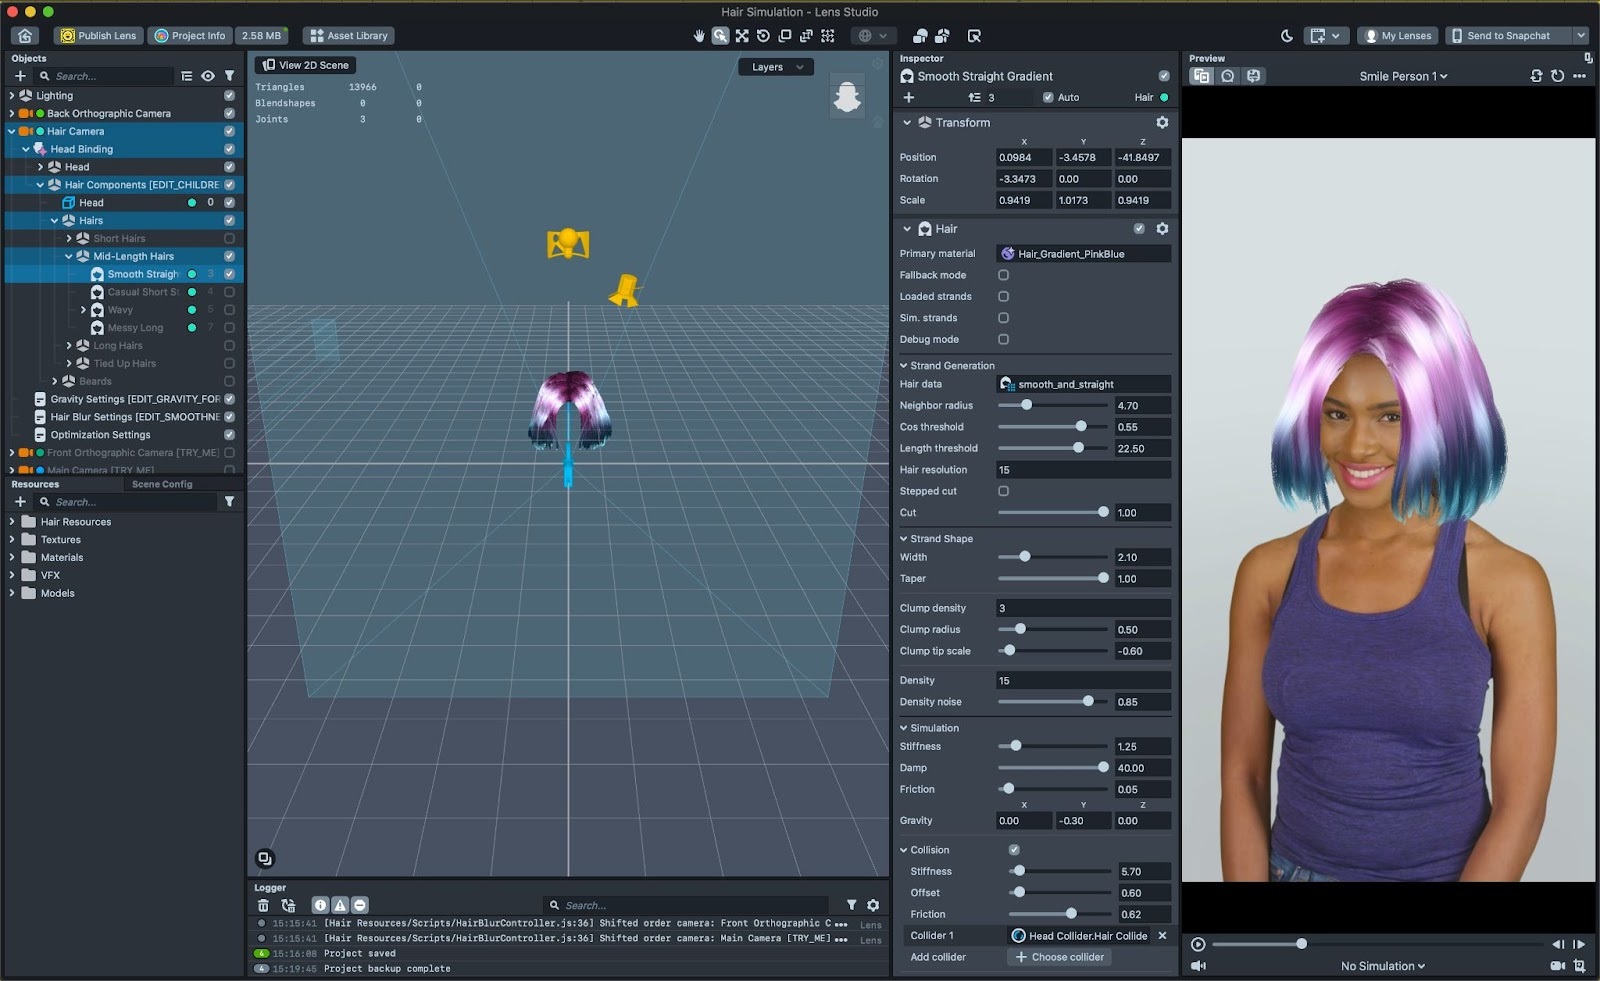Toggle visibility eye icon in Objects panel
Viewport: 1600px width, 981px height.
click(x=208, y=76)
